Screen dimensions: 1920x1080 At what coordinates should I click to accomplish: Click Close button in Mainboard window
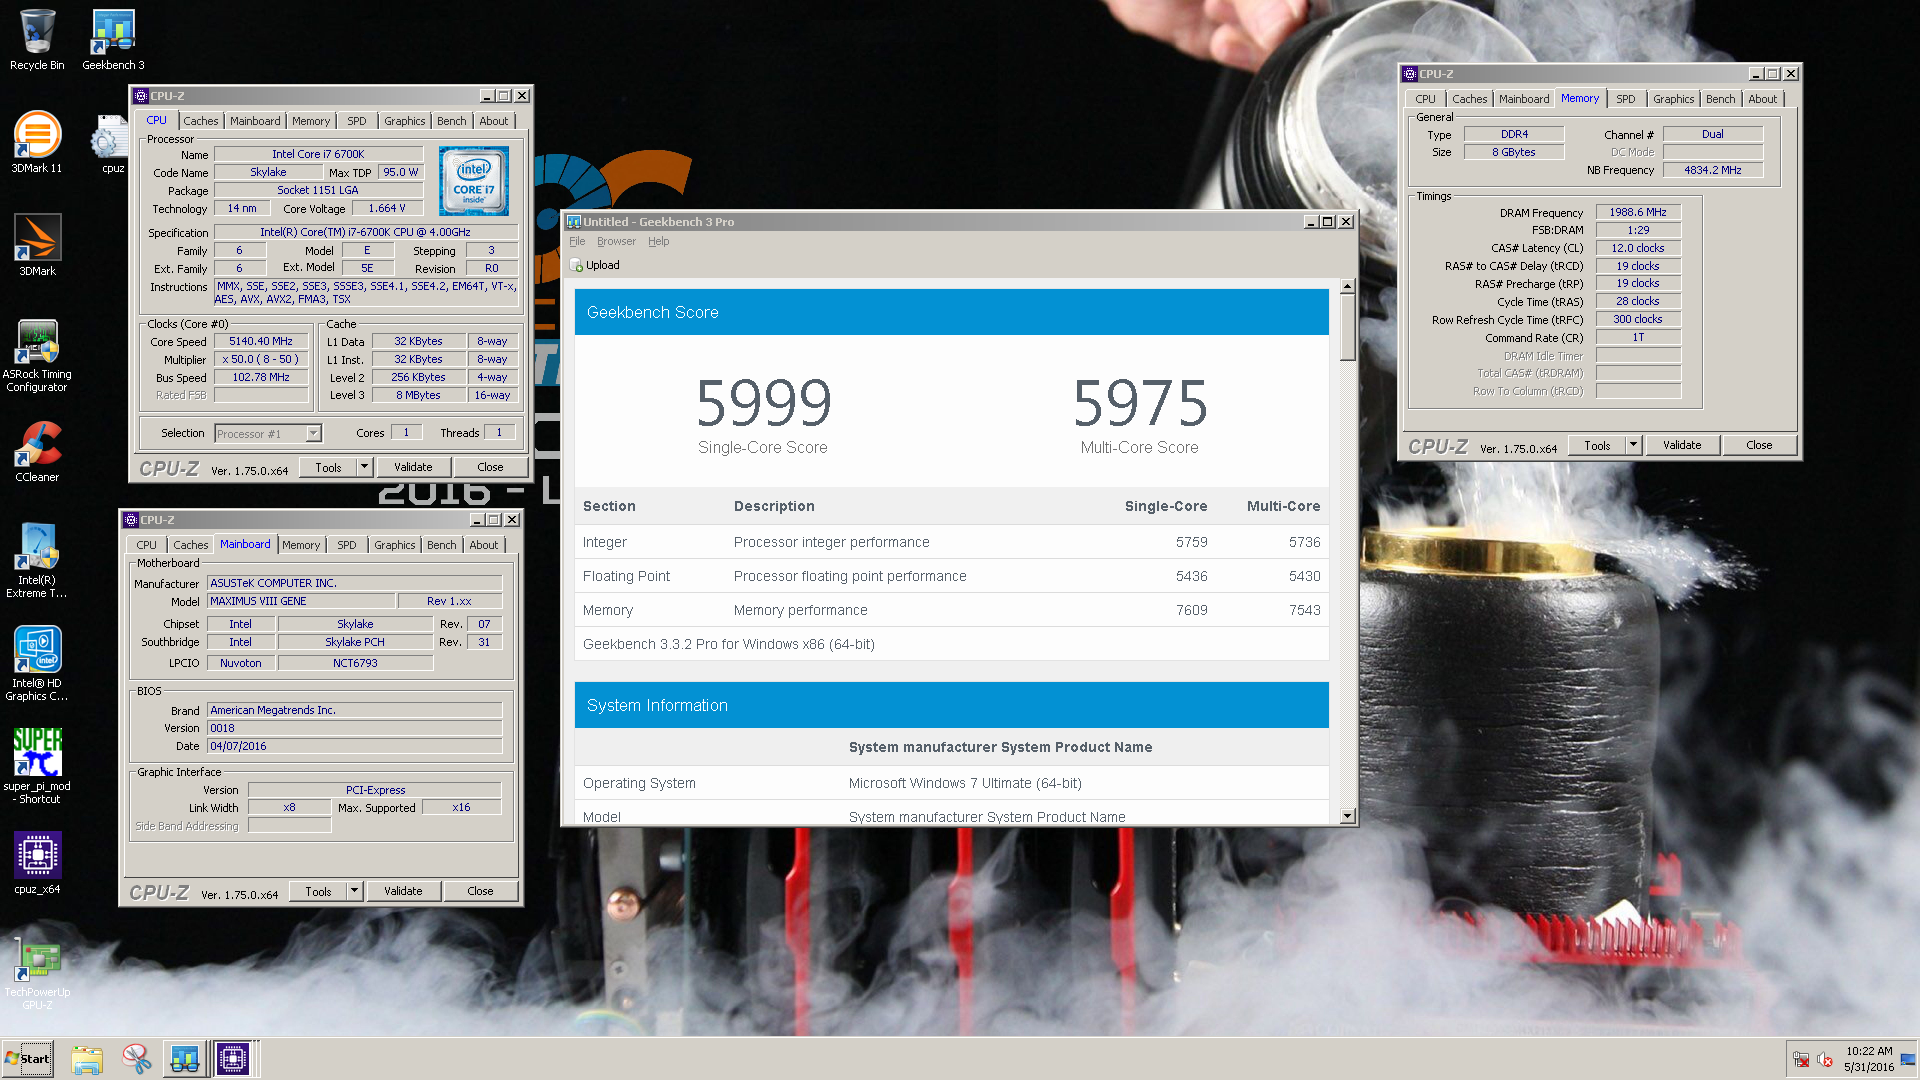coord(480,891)
